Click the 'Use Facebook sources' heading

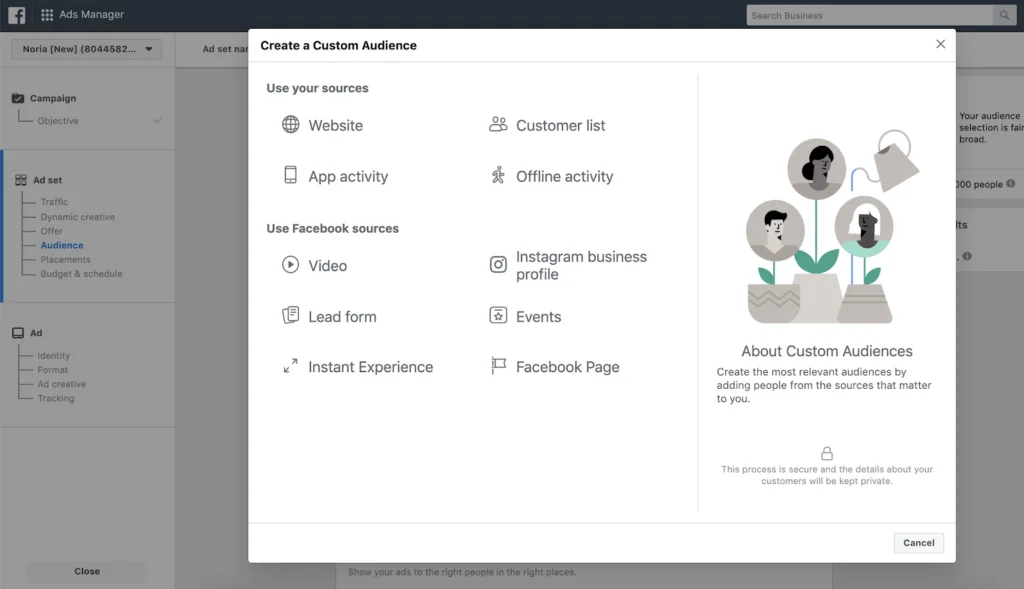pos(332,229)
